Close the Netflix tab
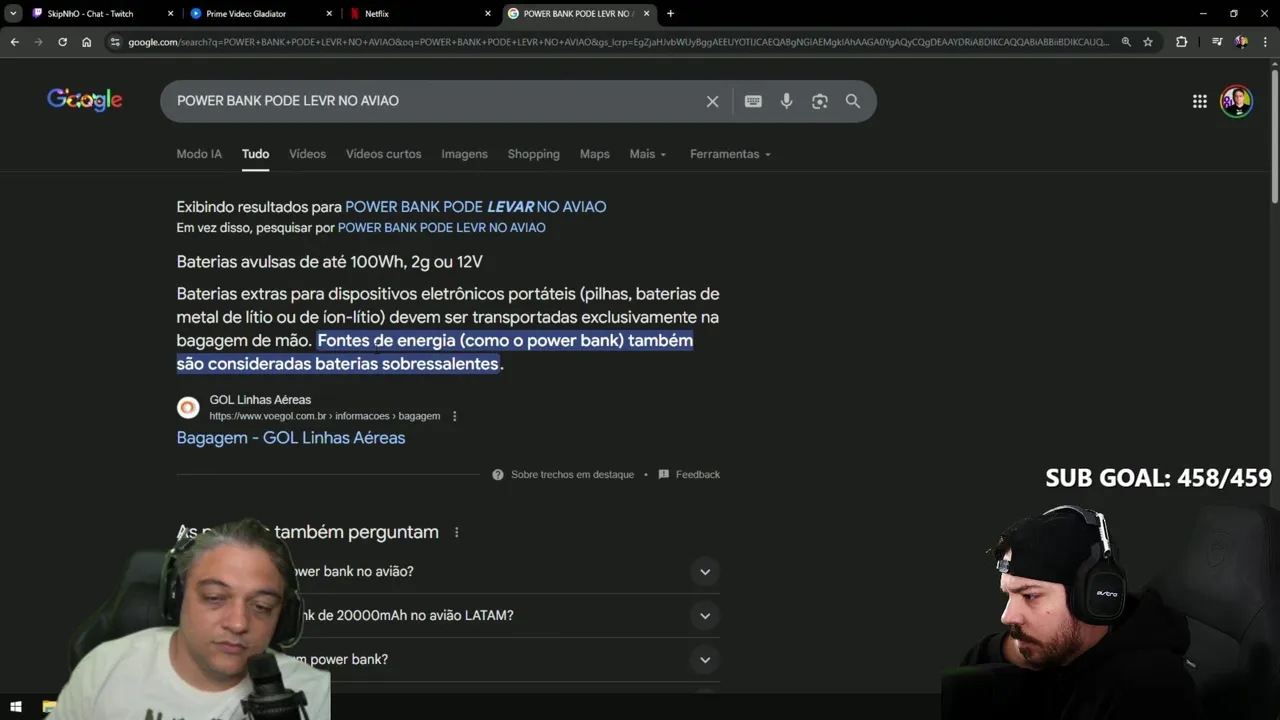 tap(488, 14)
